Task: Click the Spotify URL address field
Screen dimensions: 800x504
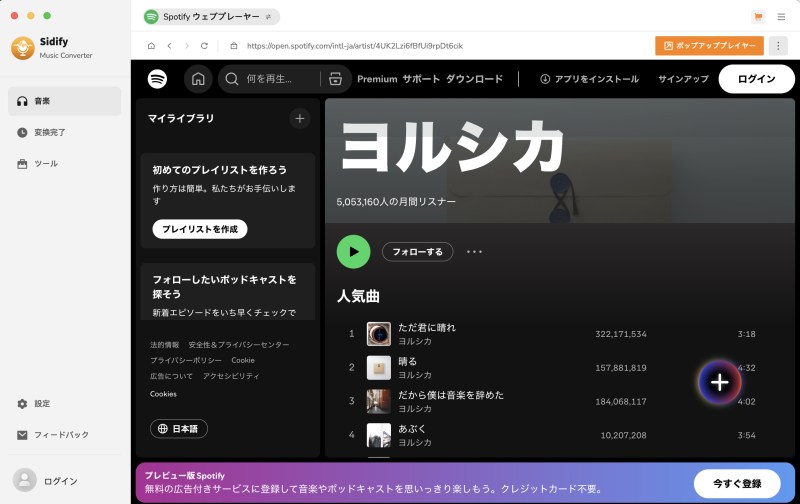Action: [355, 46]
